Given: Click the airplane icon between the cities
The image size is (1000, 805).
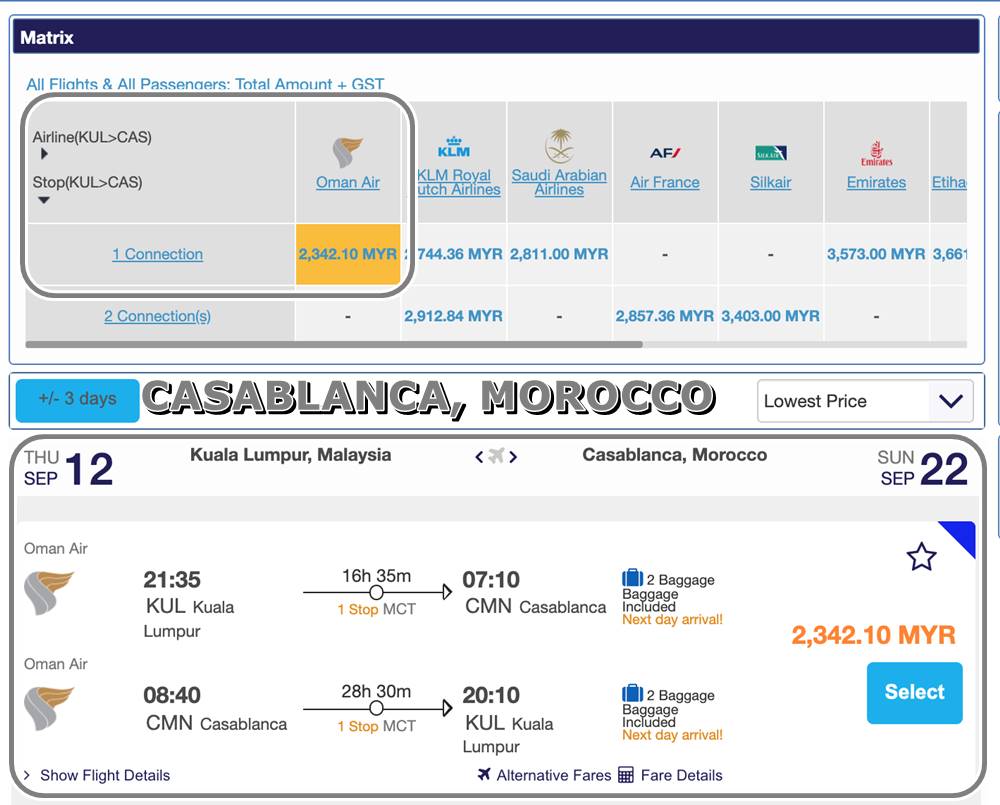Looking at the screenshot, I should (496, 456).
